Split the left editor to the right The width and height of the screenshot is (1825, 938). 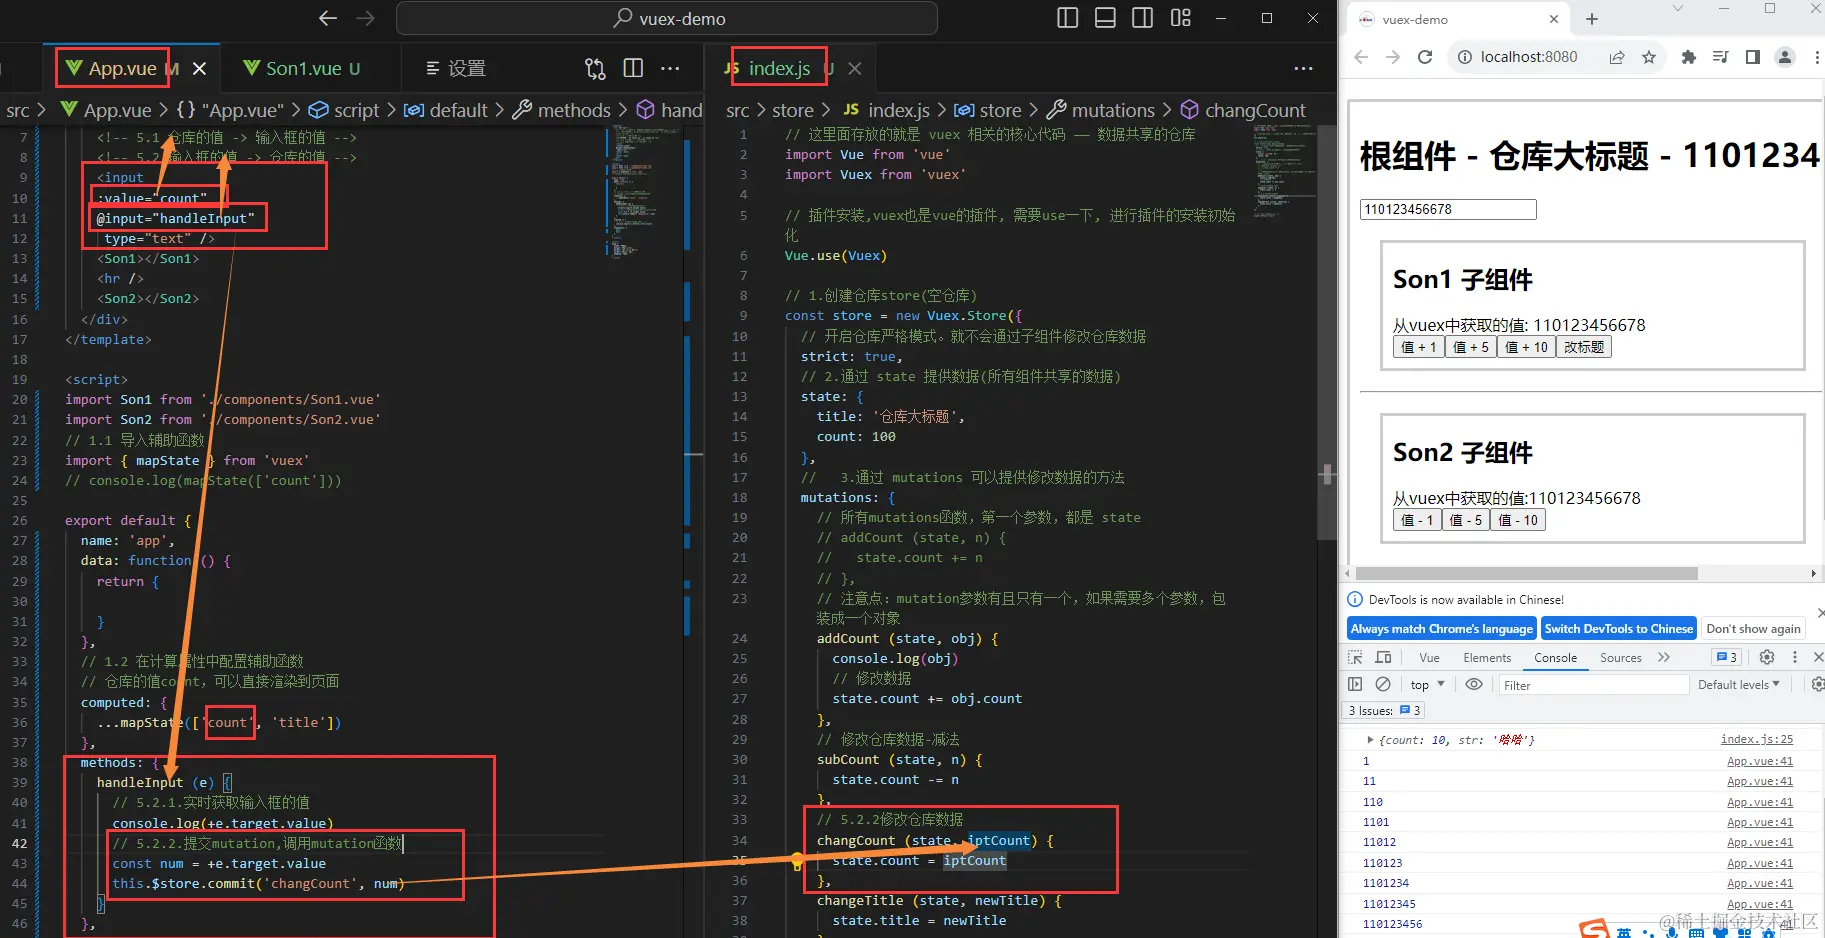(633, 68)
